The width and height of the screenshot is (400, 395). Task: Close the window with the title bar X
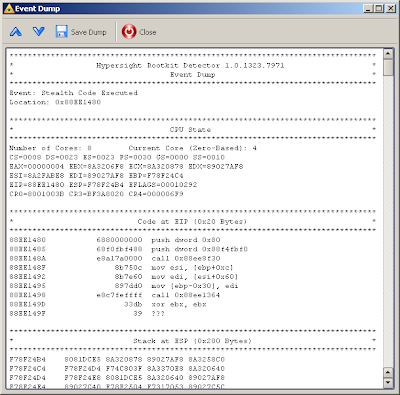pos(391,9)
